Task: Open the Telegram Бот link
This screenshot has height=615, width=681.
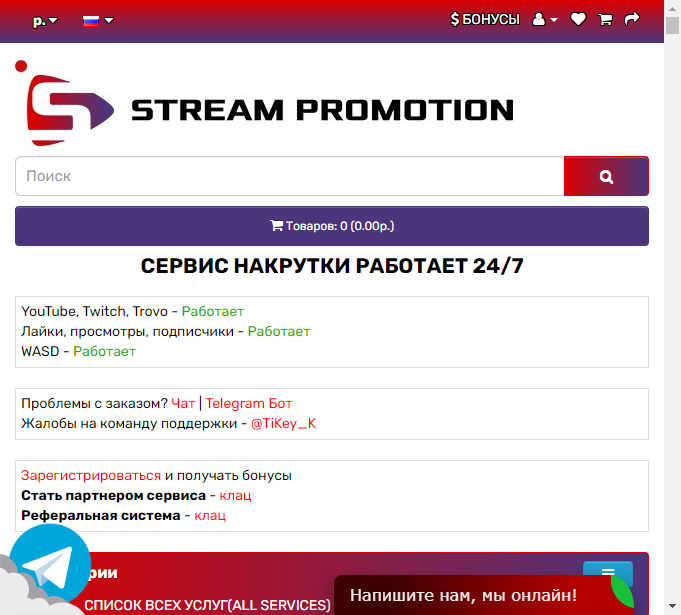Action: pos(249,403)
